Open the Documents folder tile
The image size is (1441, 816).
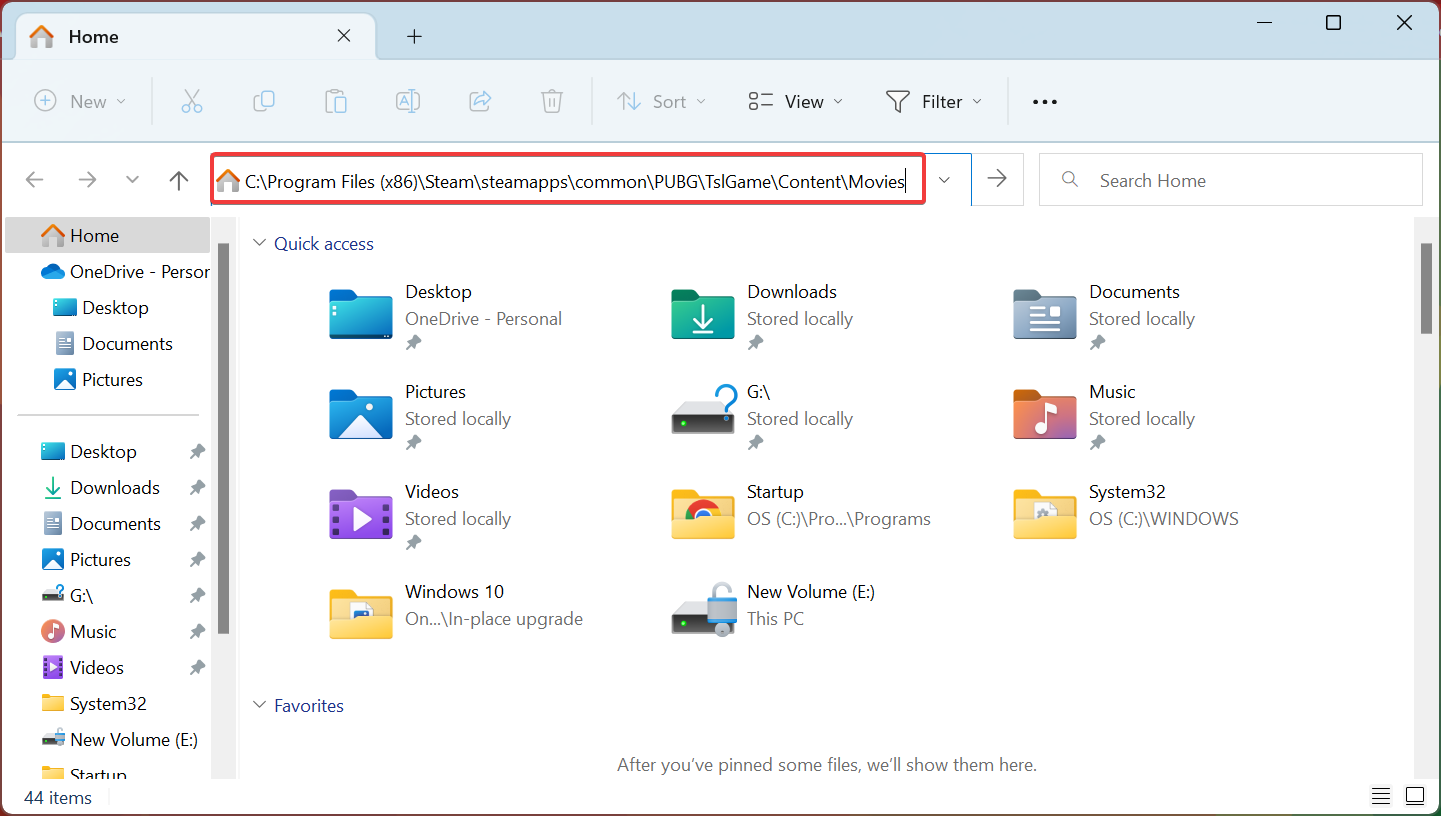[x=1105, y=315]
